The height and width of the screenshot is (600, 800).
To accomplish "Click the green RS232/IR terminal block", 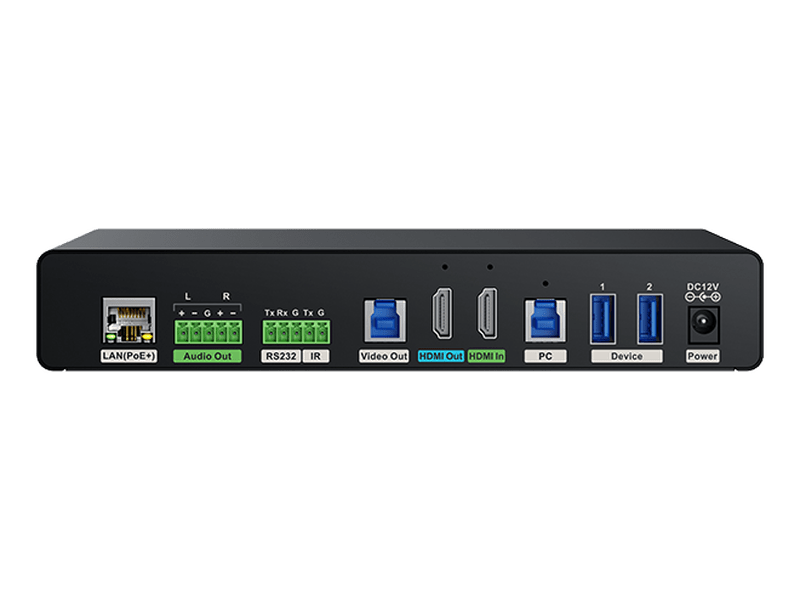I will (296, 332).
